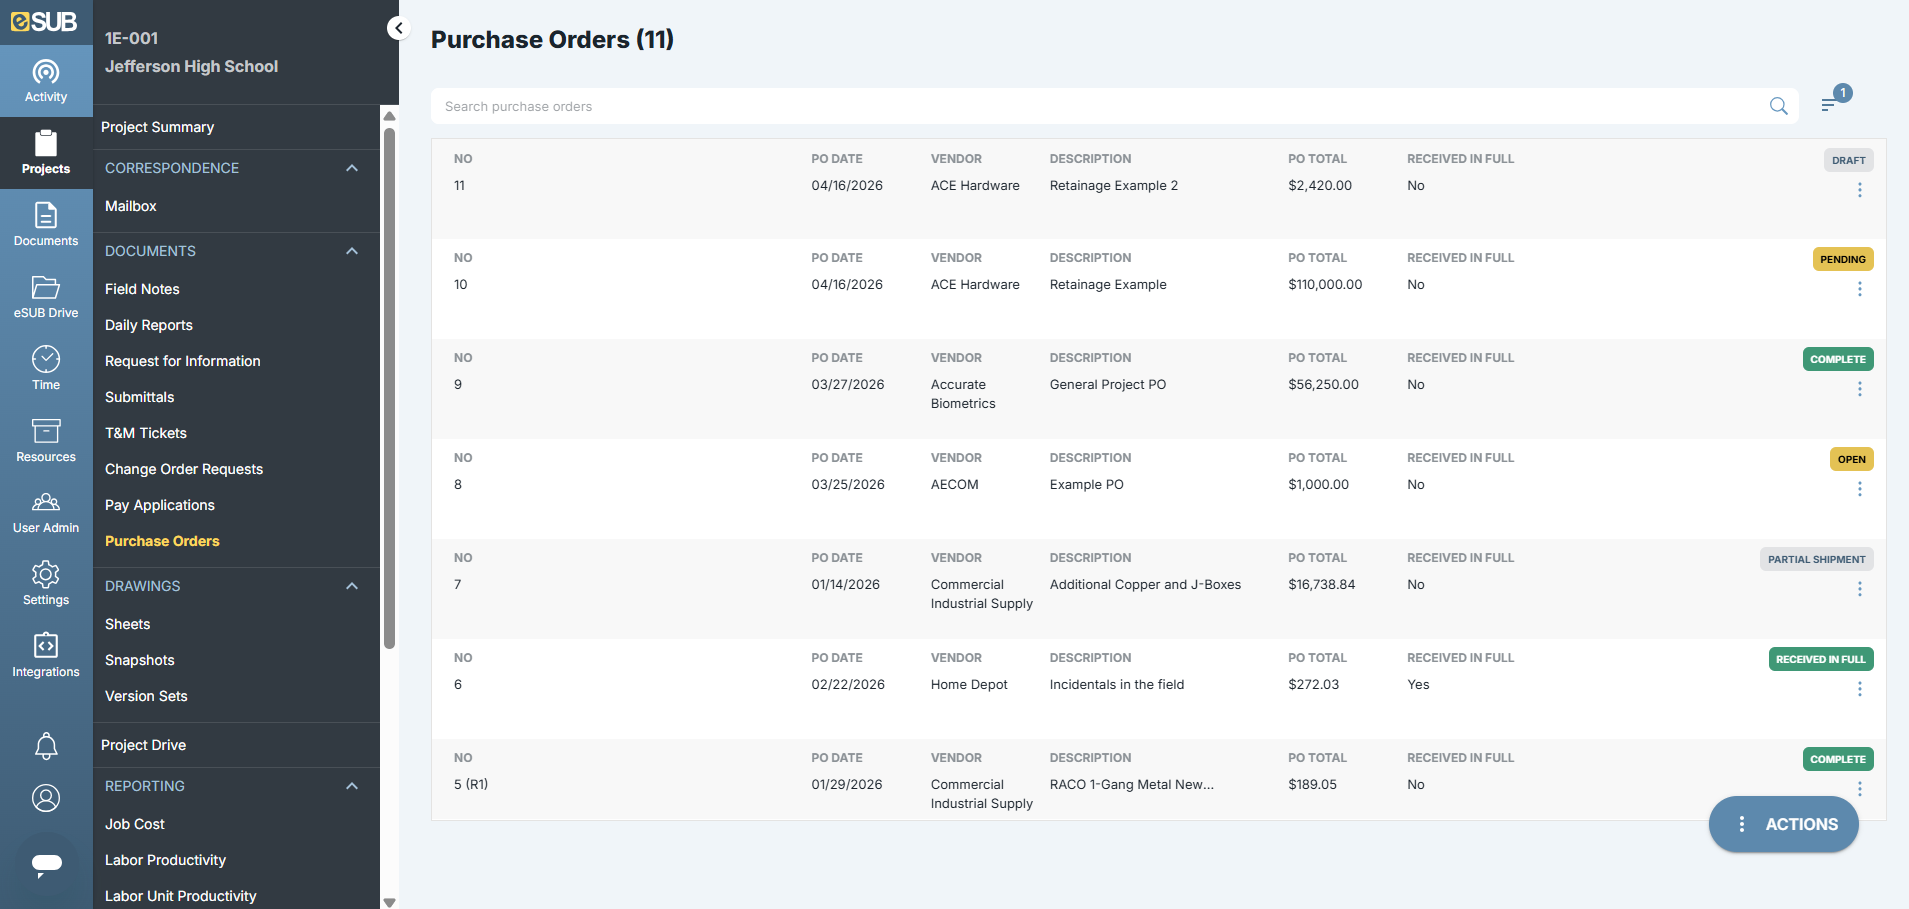The width and height of the screenshot is (1909, 909).
Task: Open the Documents section from the sidebar
Action: (46, 224)
